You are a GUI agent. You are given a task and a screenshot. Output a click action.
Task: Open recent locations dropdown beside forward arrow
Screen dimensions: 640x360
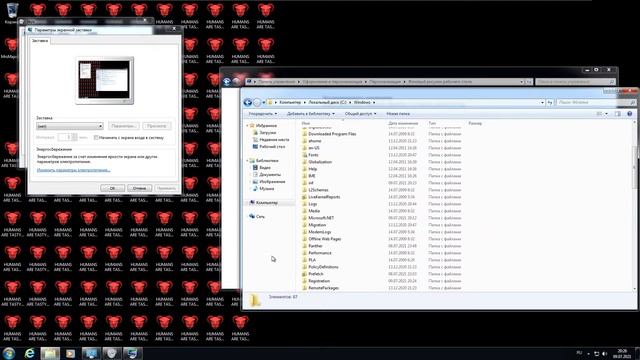click(x=264, y=102)
